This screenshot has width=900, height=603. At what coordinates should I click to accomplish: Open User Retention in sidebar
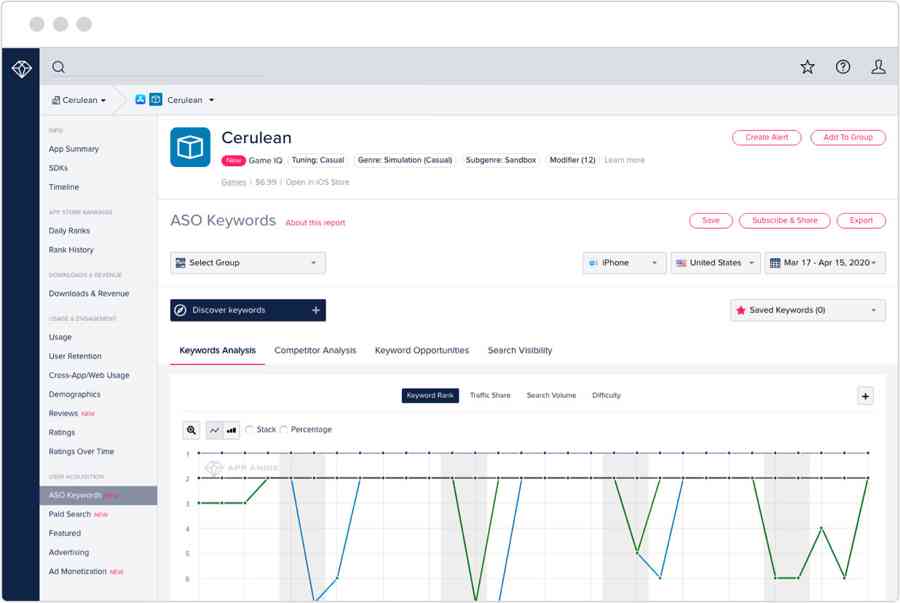point(75,356)
